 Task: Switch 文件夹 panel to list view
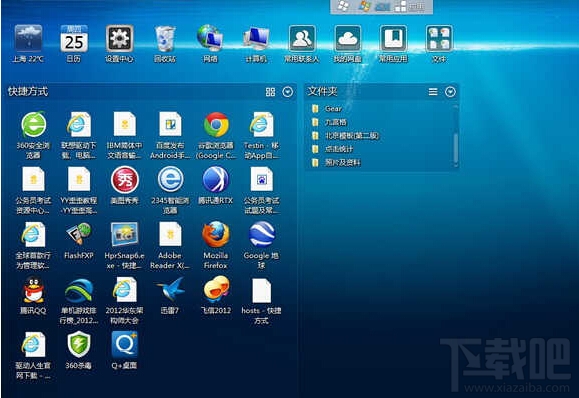tap(433, 92)
